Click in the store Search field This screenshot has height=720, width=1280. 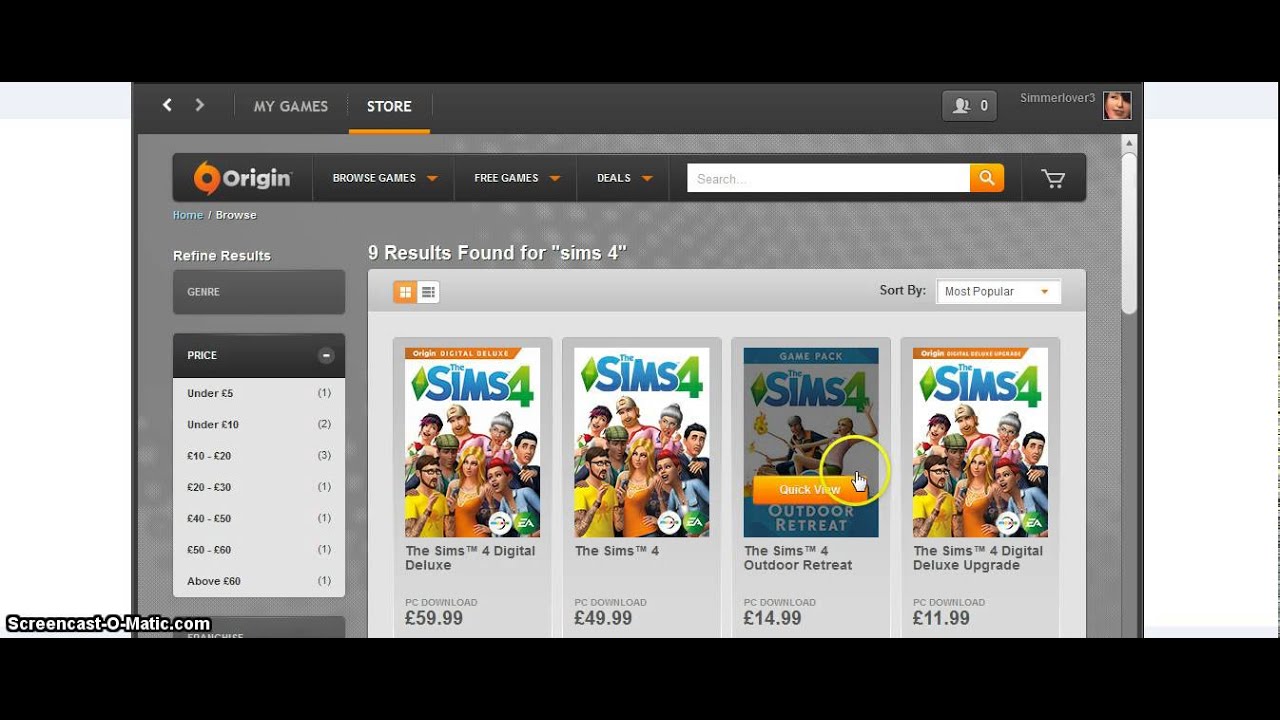tap(828, 178)
